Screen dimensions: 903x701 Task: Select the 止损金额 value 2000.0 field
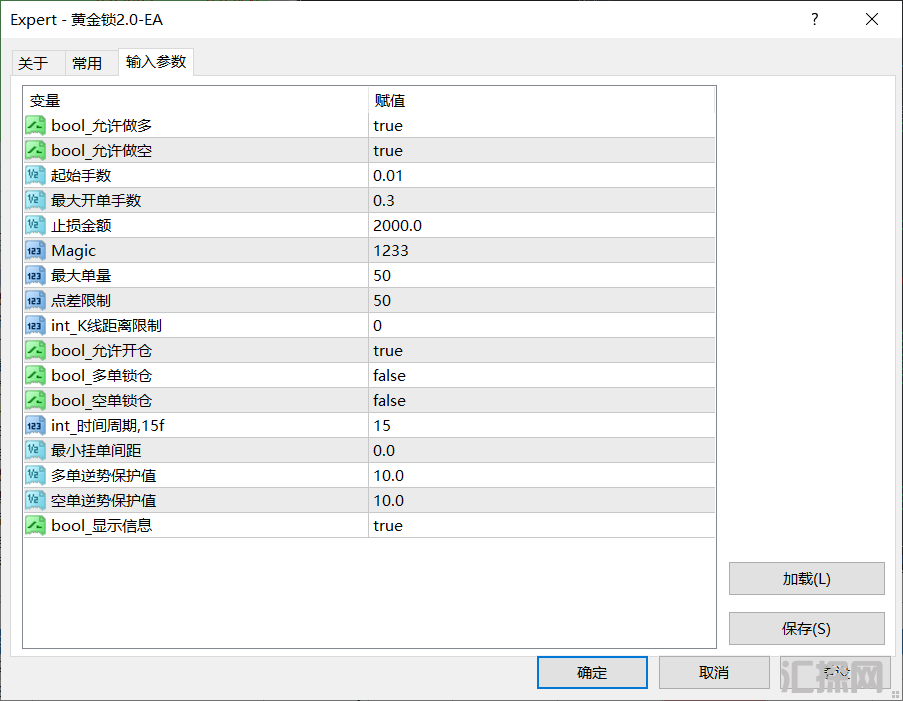(541, 225)
